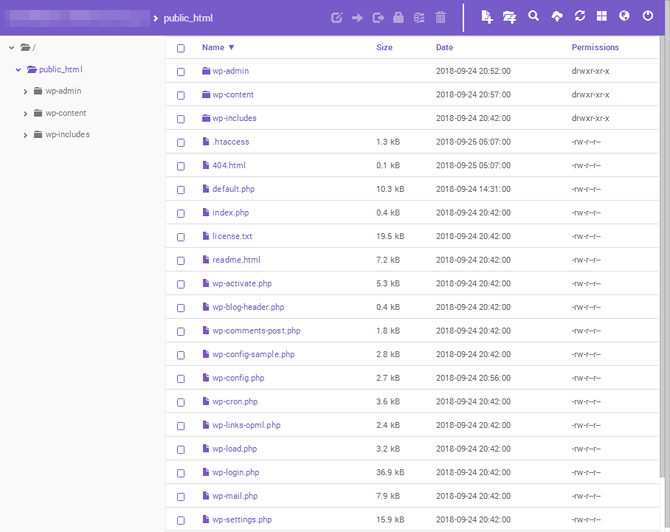Screen dimensions: 670x532
Task: Click the file icon next to wp-config.php
Action: tap(206, 378)
